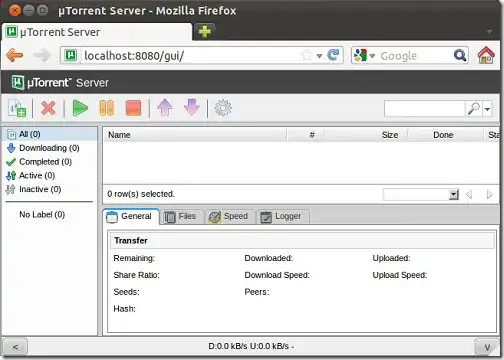The image size is (504, 360).
Task: Sort by the Name column header
Action: click(195, 135)
